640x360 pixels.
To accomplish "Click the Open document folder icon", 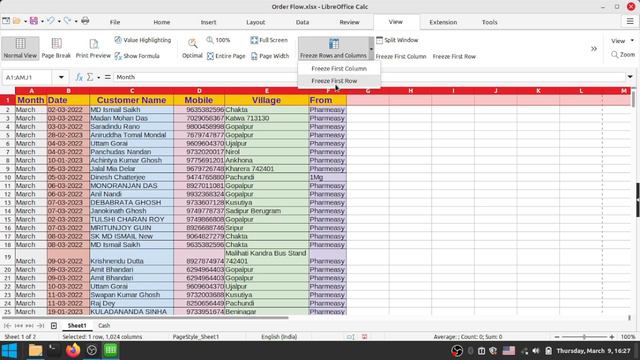I will 17,20.
